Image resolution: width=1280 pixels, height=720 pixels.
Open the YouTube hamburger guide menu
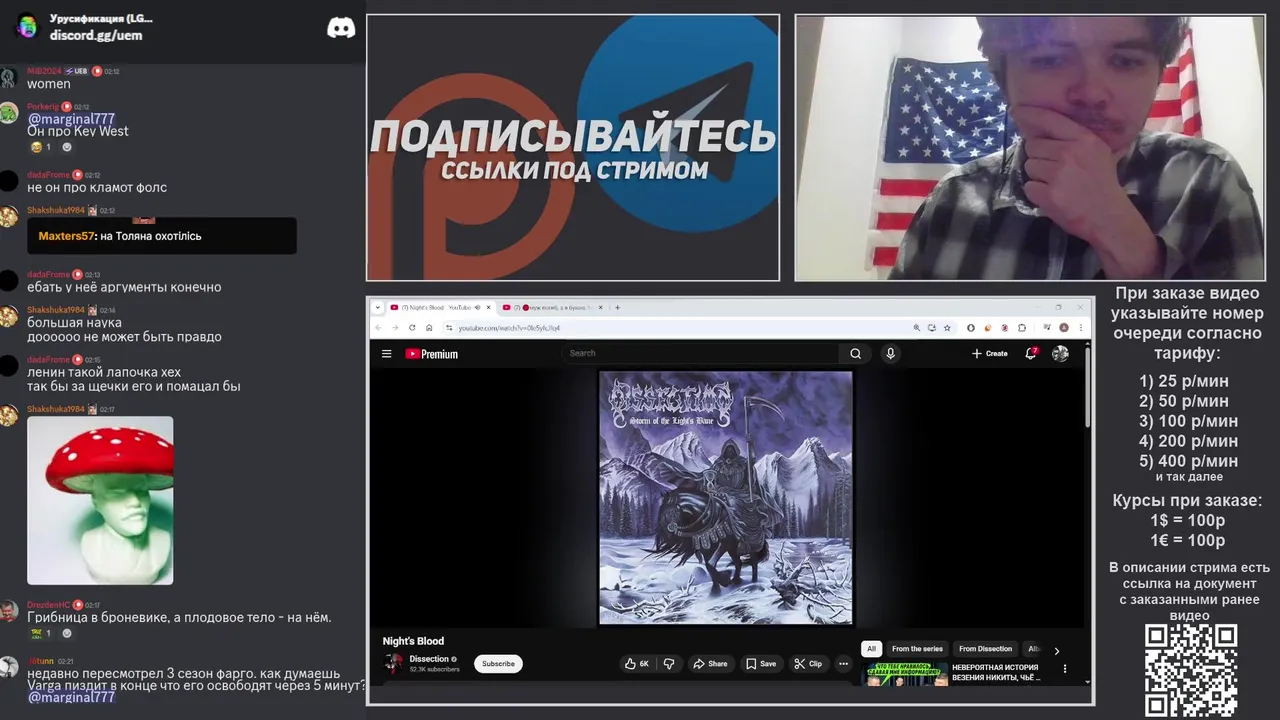386,354
